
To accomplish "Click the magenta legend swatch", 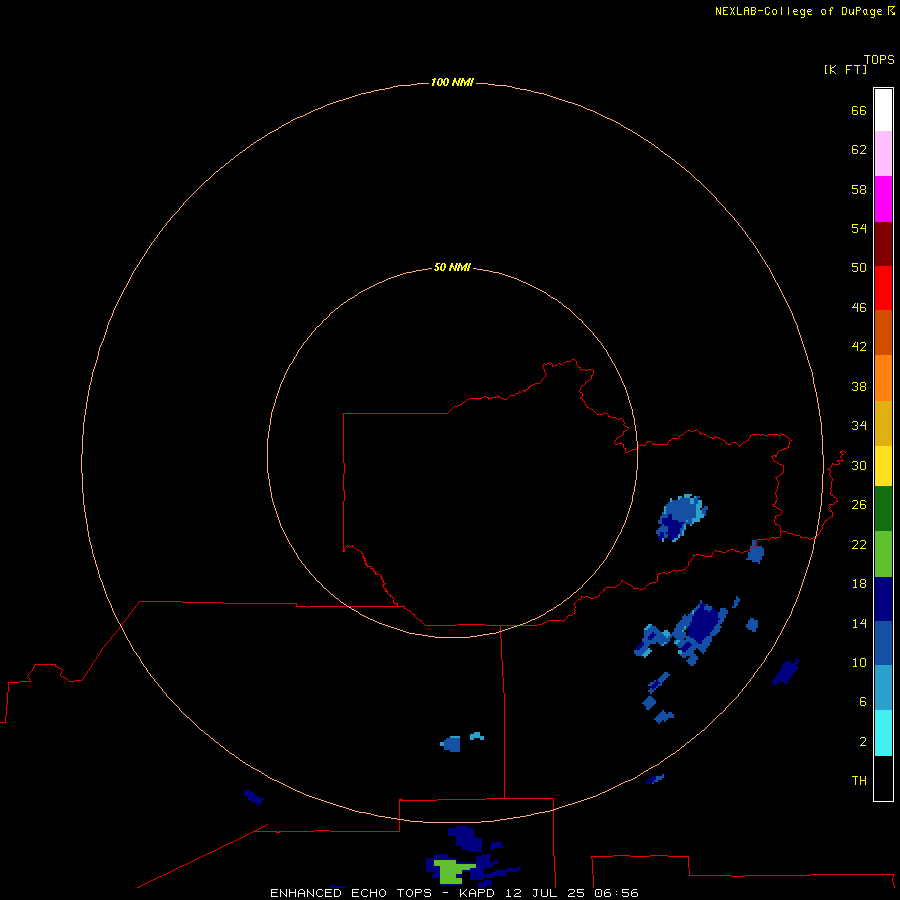I will (883, 199).
